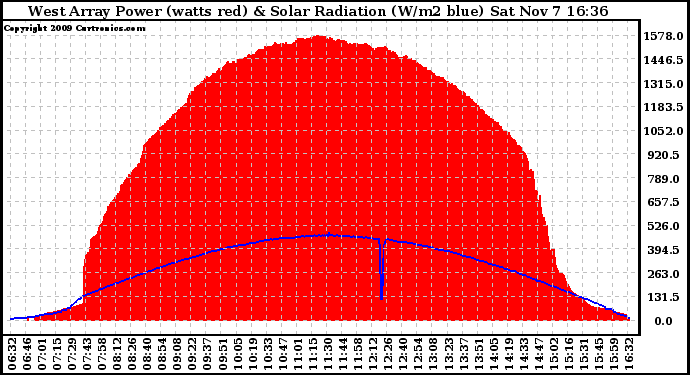The image size is (690, 375).
Task: Pick the 10:33 x-axis tick label
Action: click(267, 354)
